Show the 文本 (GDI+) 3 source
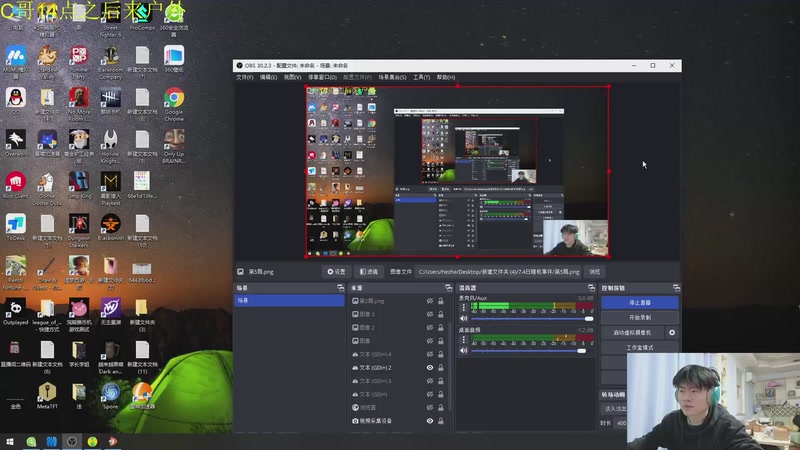The height and width of the screenshot is (450, 800). pyautogui.click(x=430, y=381)
